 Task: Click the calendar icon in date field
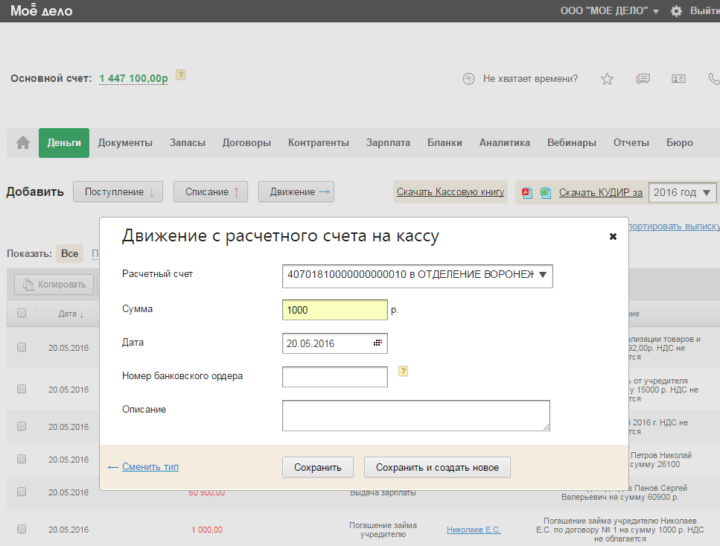[377, 343]
